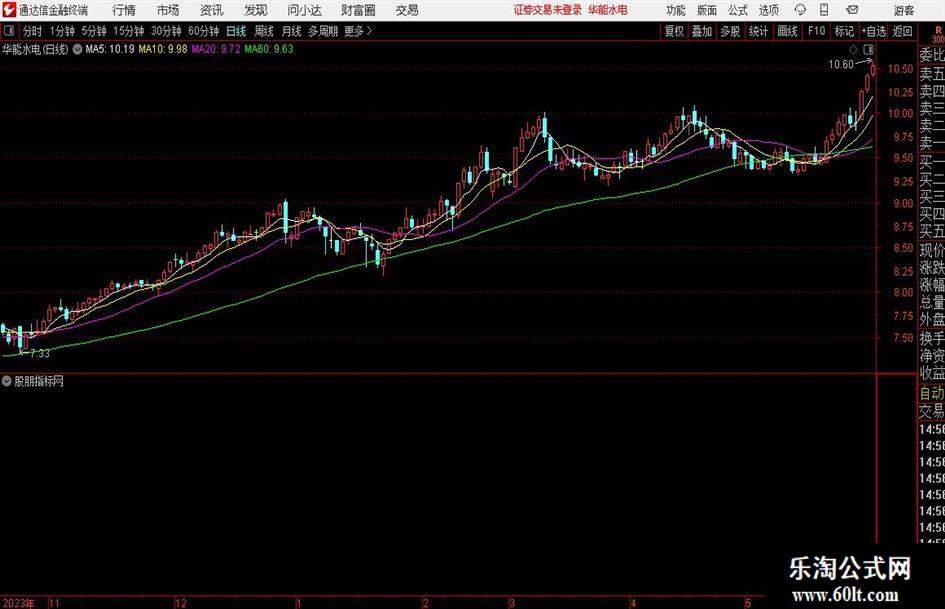This screenshot has height=609, width=945.
Task: Click the 复权 toolbar button
Action: [x=674, y=31]
